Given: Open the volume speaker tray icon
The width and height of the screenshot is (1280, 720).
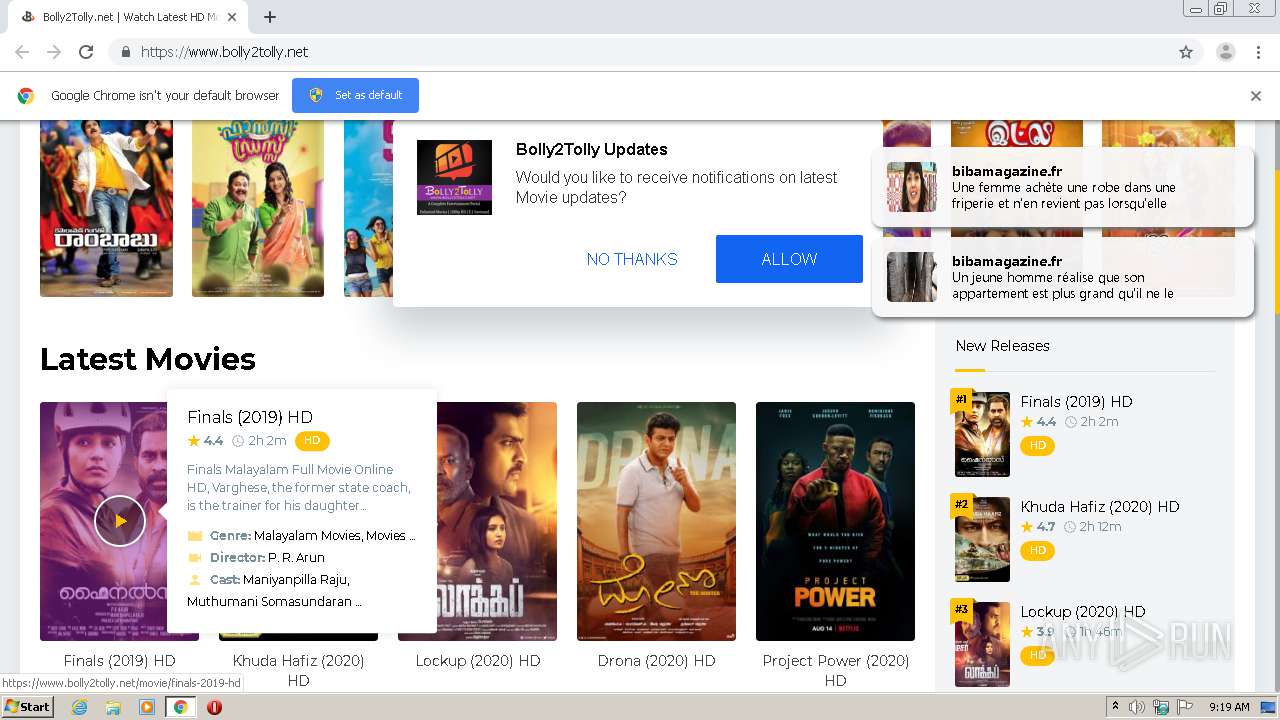Looking at the screenshot, I should 1136,707.
